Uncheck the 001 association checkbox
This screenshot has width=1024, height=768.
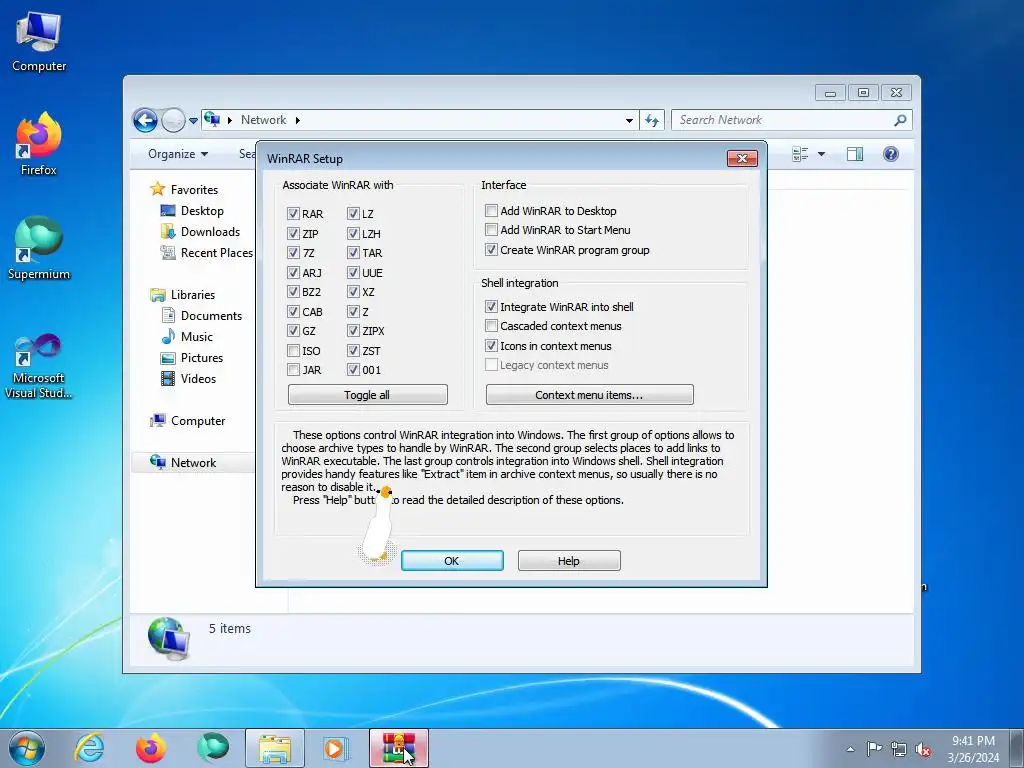click(353, 370)
